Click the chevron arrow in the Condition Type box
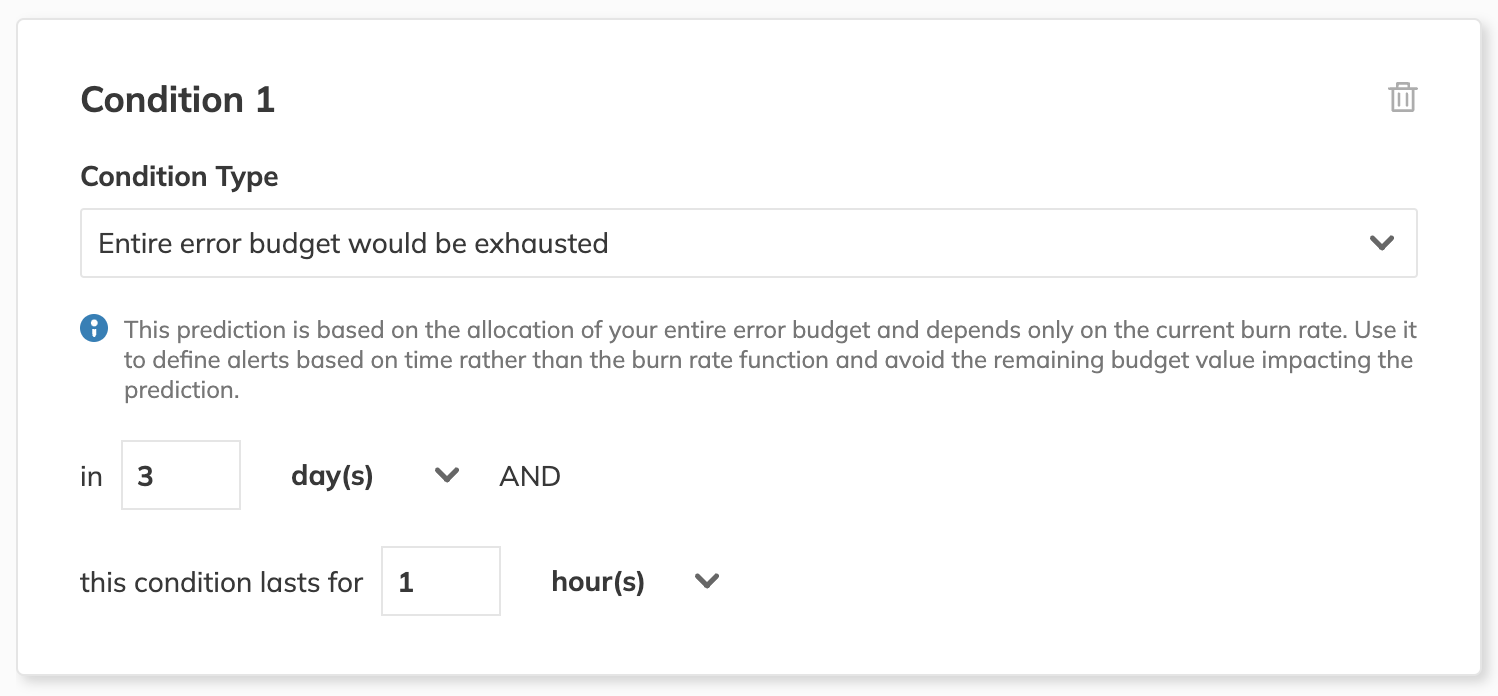1498x696 pixels. coord(1381,243)
